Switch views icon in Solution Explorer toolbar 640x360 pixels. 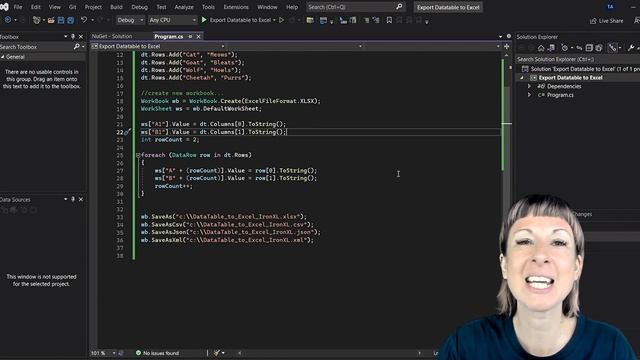(551, 48)
